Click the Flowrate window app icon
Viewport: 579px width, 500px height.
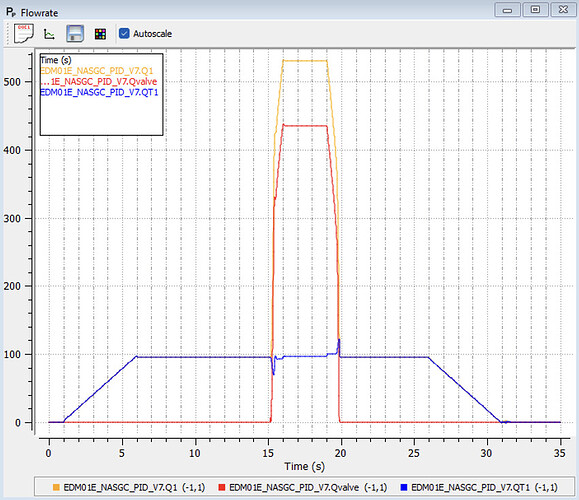click(x=11, y=12)
